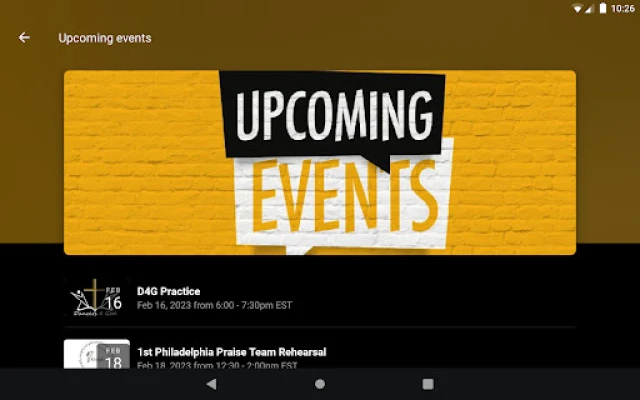The width and height of the screenshot is (640, 400).
Task: Tap the D4G Practice Feb 16 thumbnail
Action: pos(97,298)
